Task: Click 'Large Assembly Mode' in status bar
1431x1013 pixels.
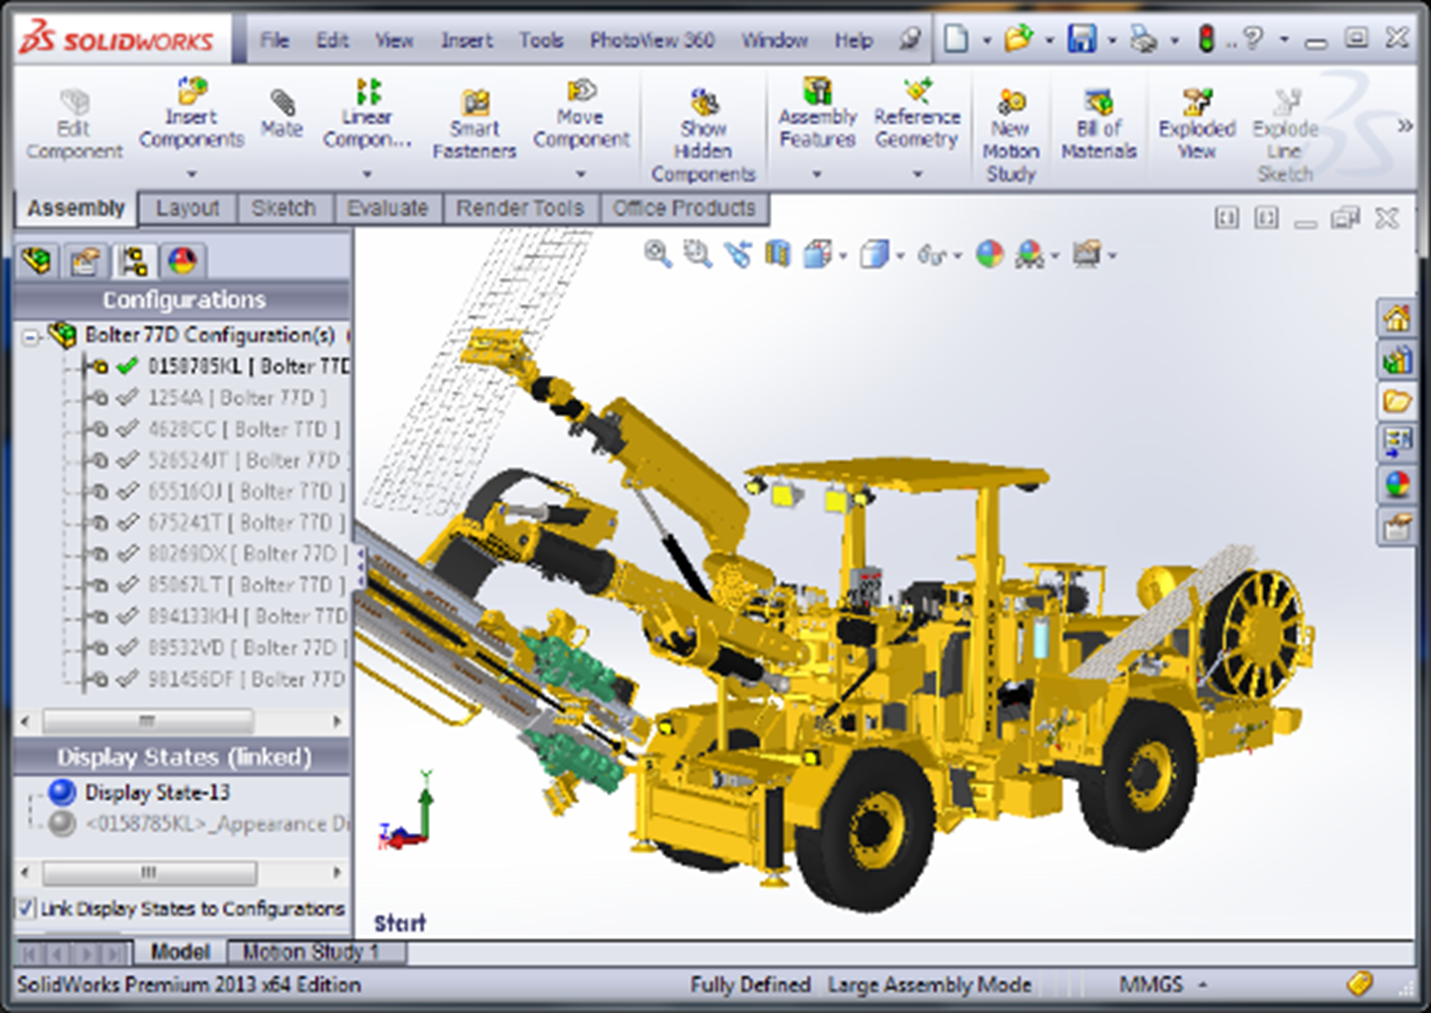Action: point(929,985)
